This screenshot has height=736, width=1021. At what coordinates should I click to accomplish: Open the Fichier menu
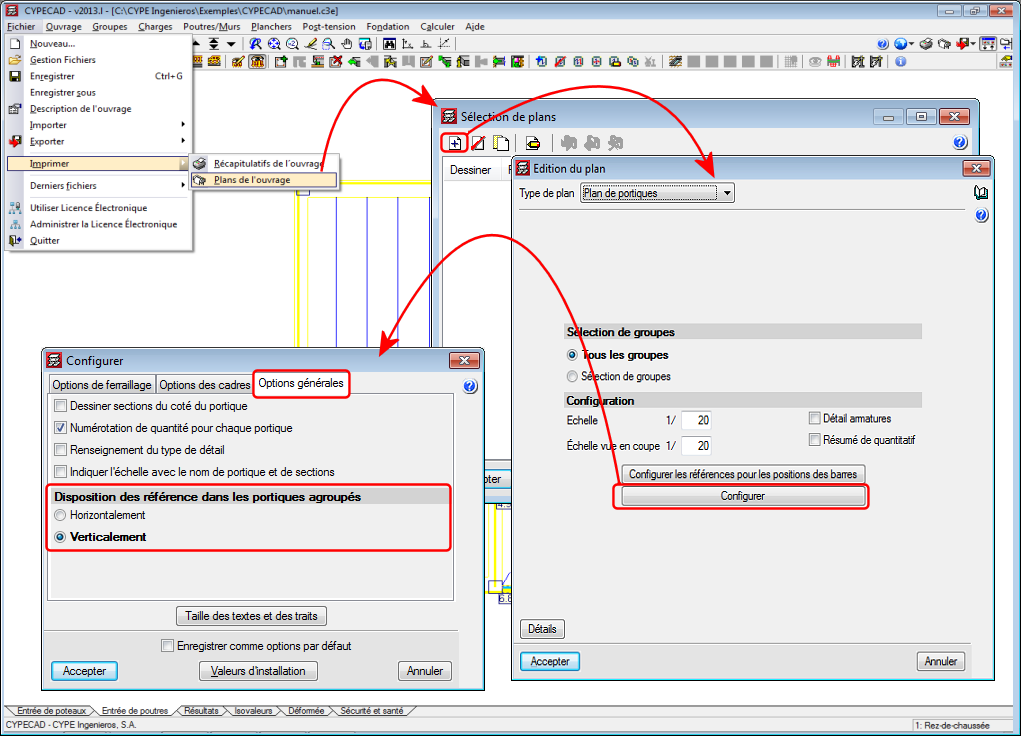(x=21, y=27)
